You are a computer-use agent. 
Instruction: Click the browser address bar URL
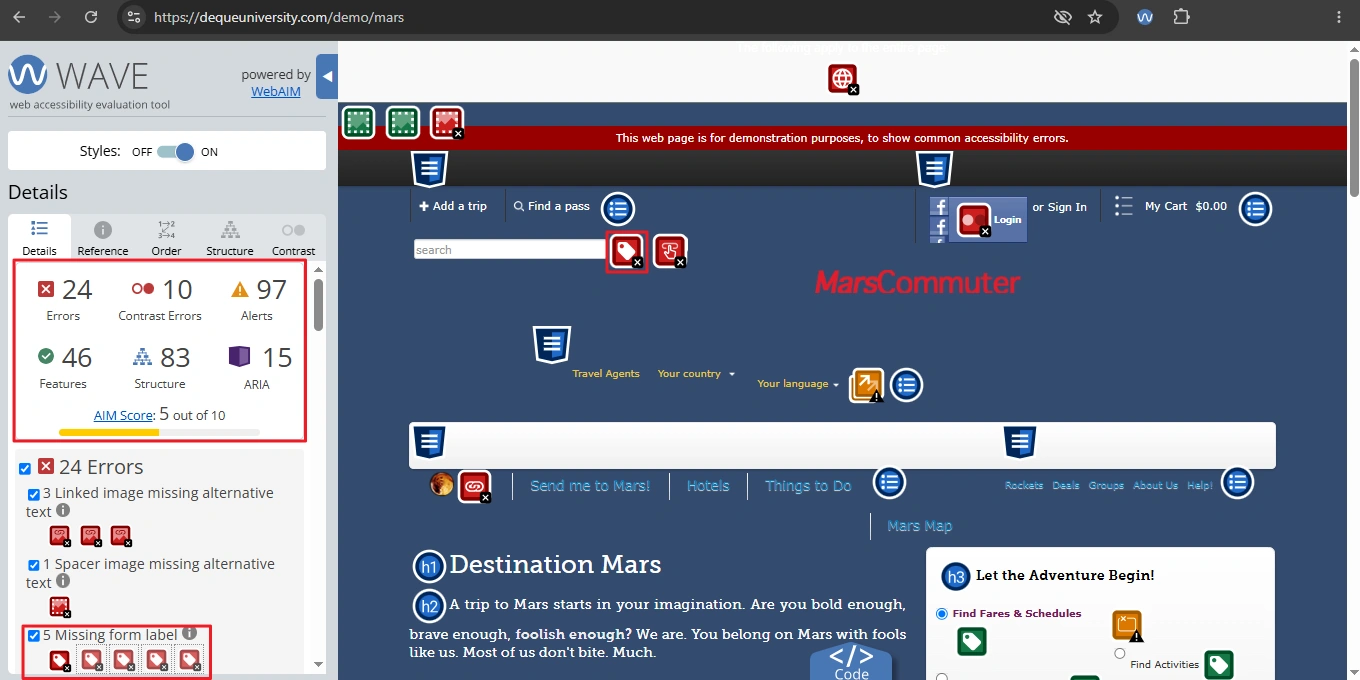coord(279,17)
